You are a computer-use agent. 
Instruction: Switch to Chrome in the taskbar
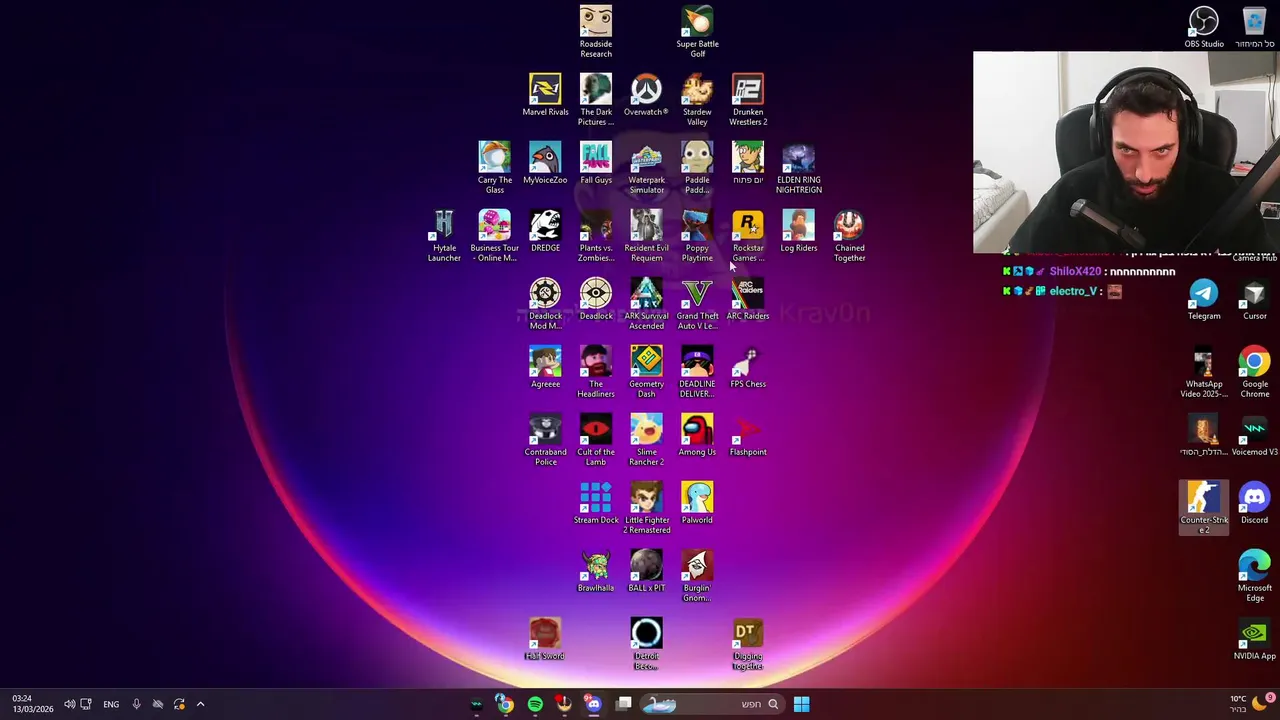[x=506, y=704]
